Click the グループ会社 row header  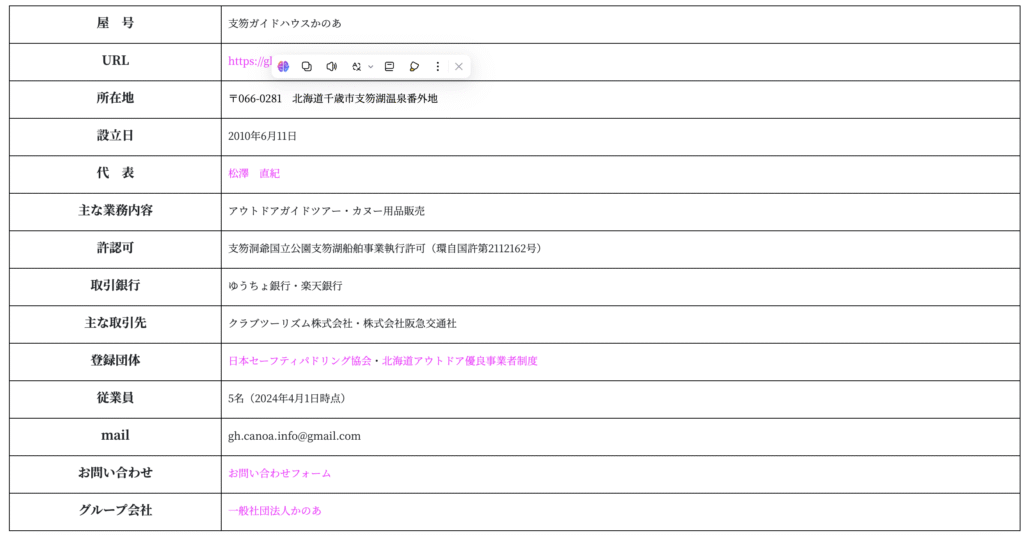116,510
